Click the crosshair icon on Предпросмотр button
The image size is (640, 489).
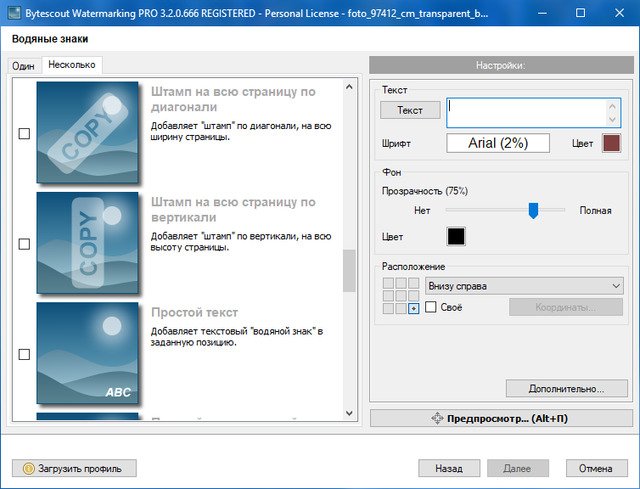(x=437, y=418)
